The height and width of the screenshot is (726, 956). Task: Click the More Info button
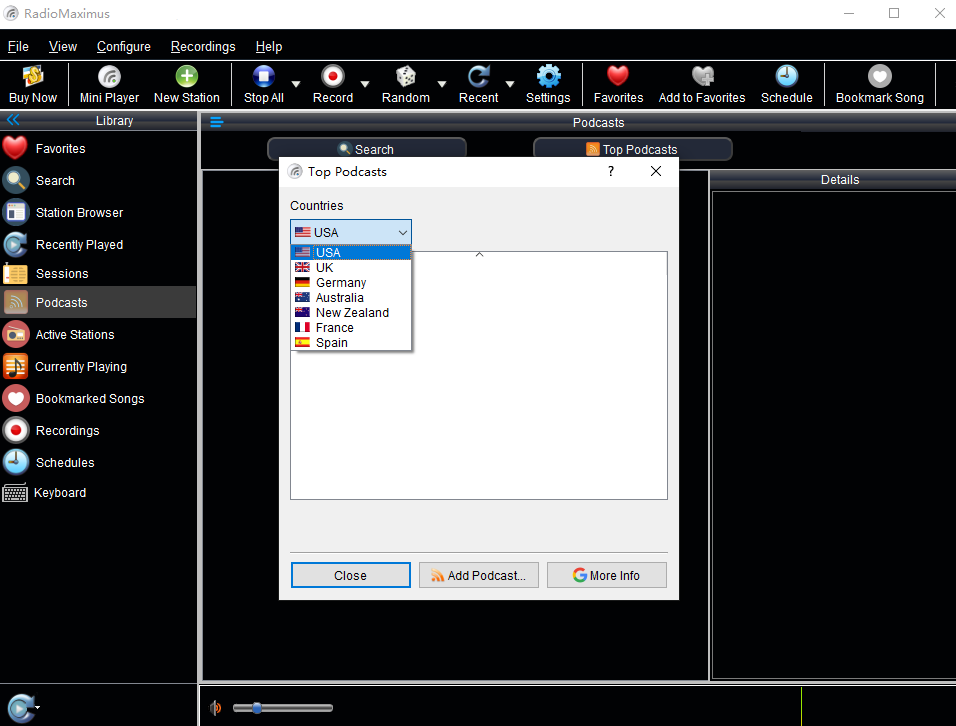pyautogui.click(x=606, y=576)
